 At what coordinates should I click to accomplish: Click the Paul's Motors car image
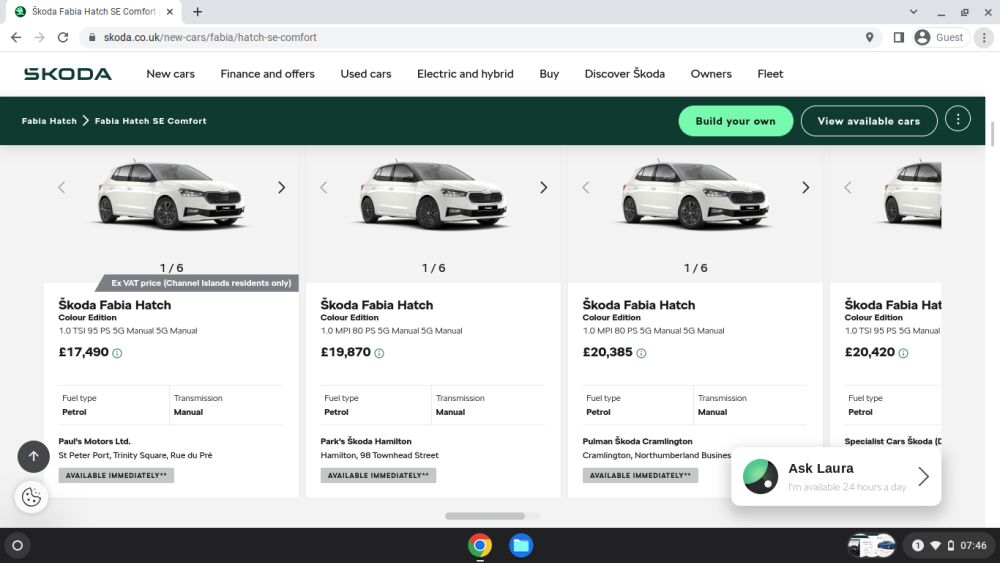171,194
